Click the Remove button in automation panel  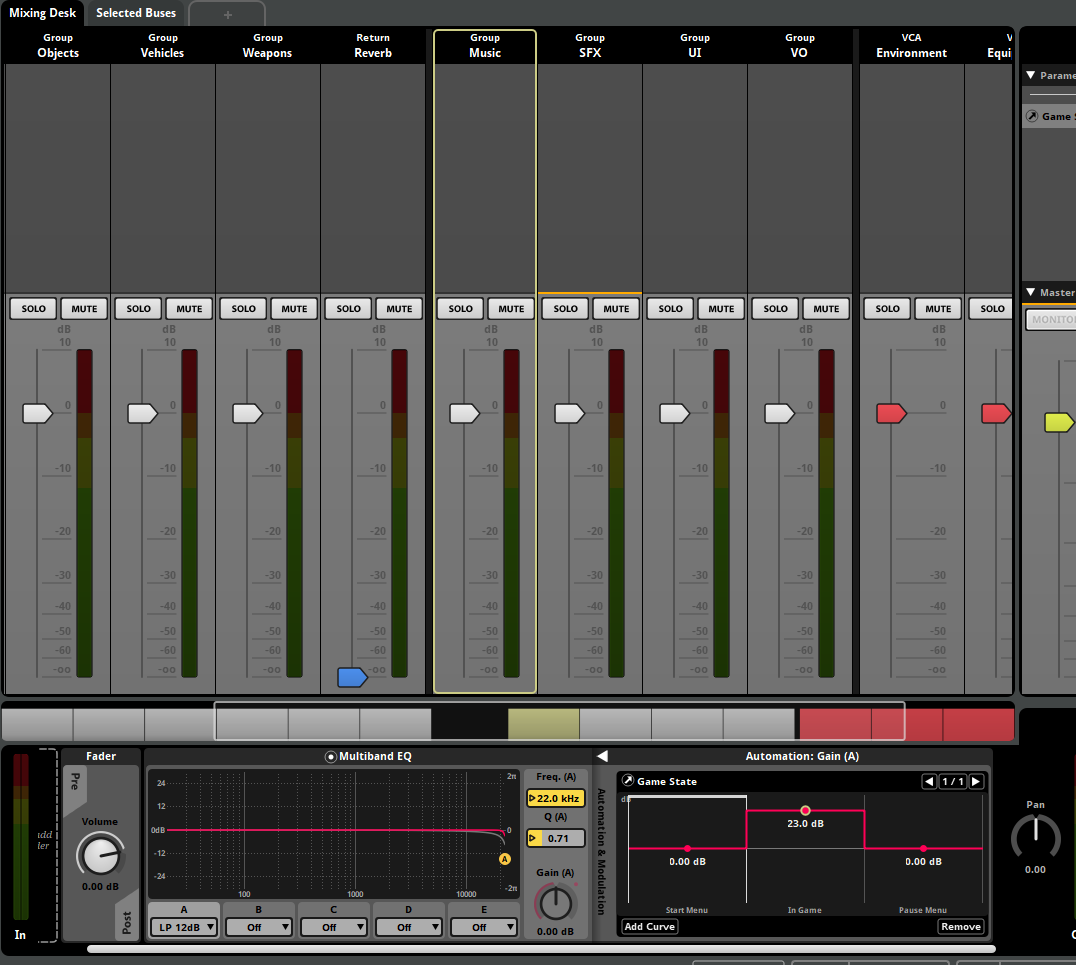click(960, 926)
